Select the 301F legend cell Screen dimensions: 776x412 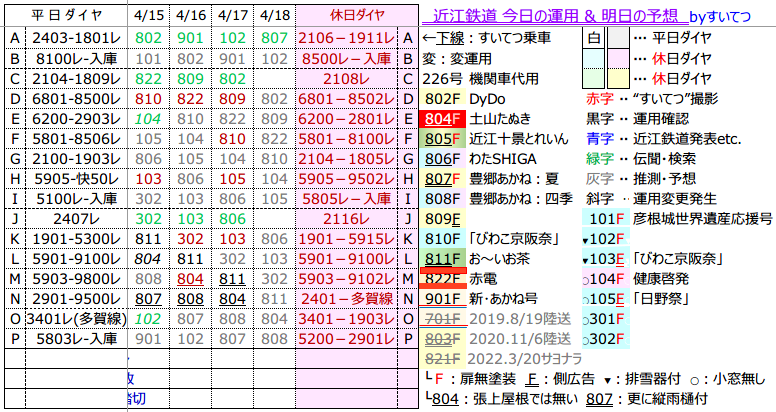(606, 318)
